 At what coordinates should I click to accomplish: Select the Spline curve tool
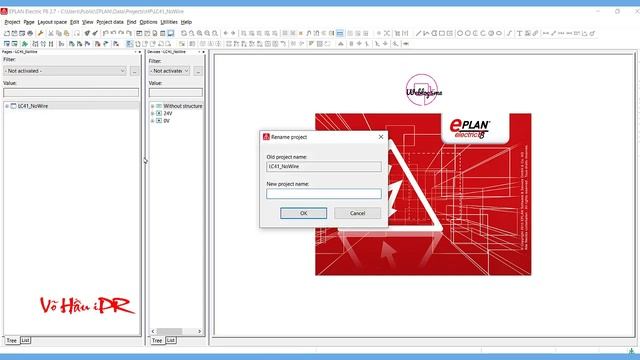[x=509, y=33]
